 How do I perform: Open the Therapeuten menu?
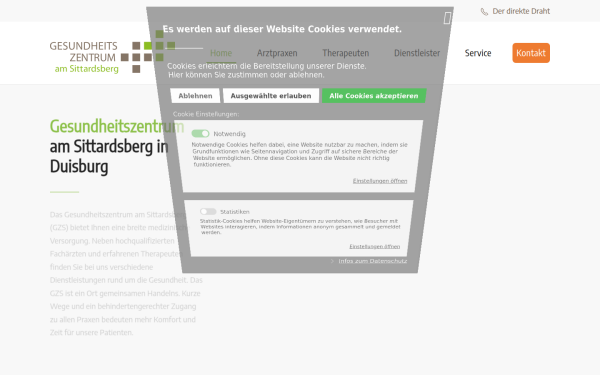(x=346, y=53)
